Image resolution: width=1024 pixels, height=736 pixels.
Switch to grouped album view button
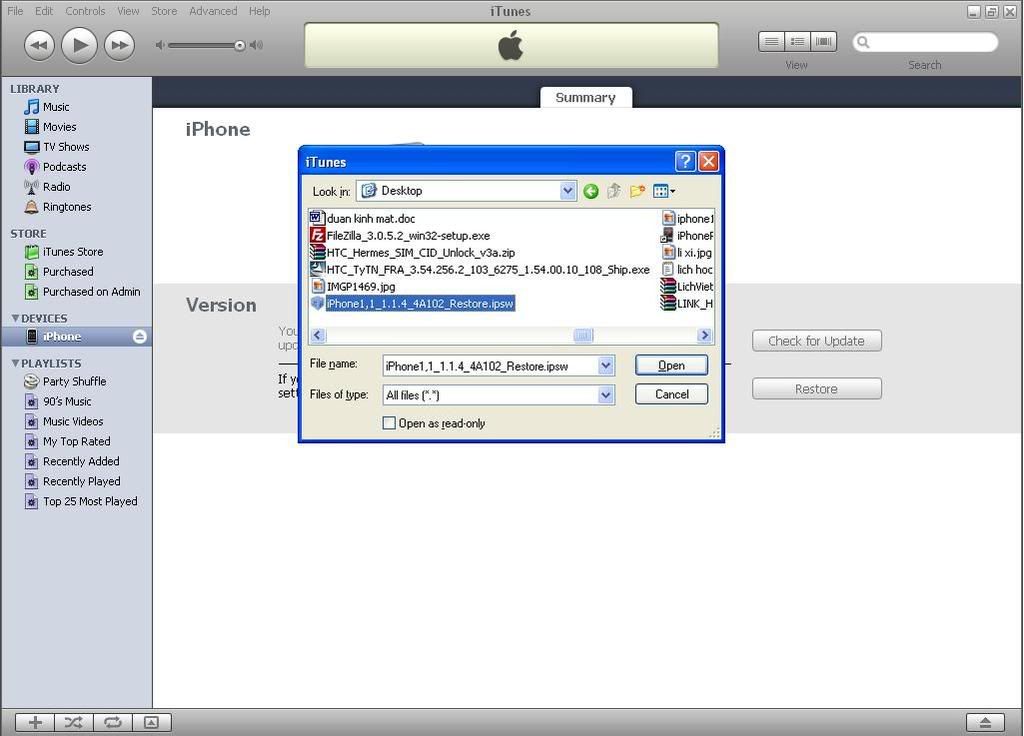[x=797, y=42]
